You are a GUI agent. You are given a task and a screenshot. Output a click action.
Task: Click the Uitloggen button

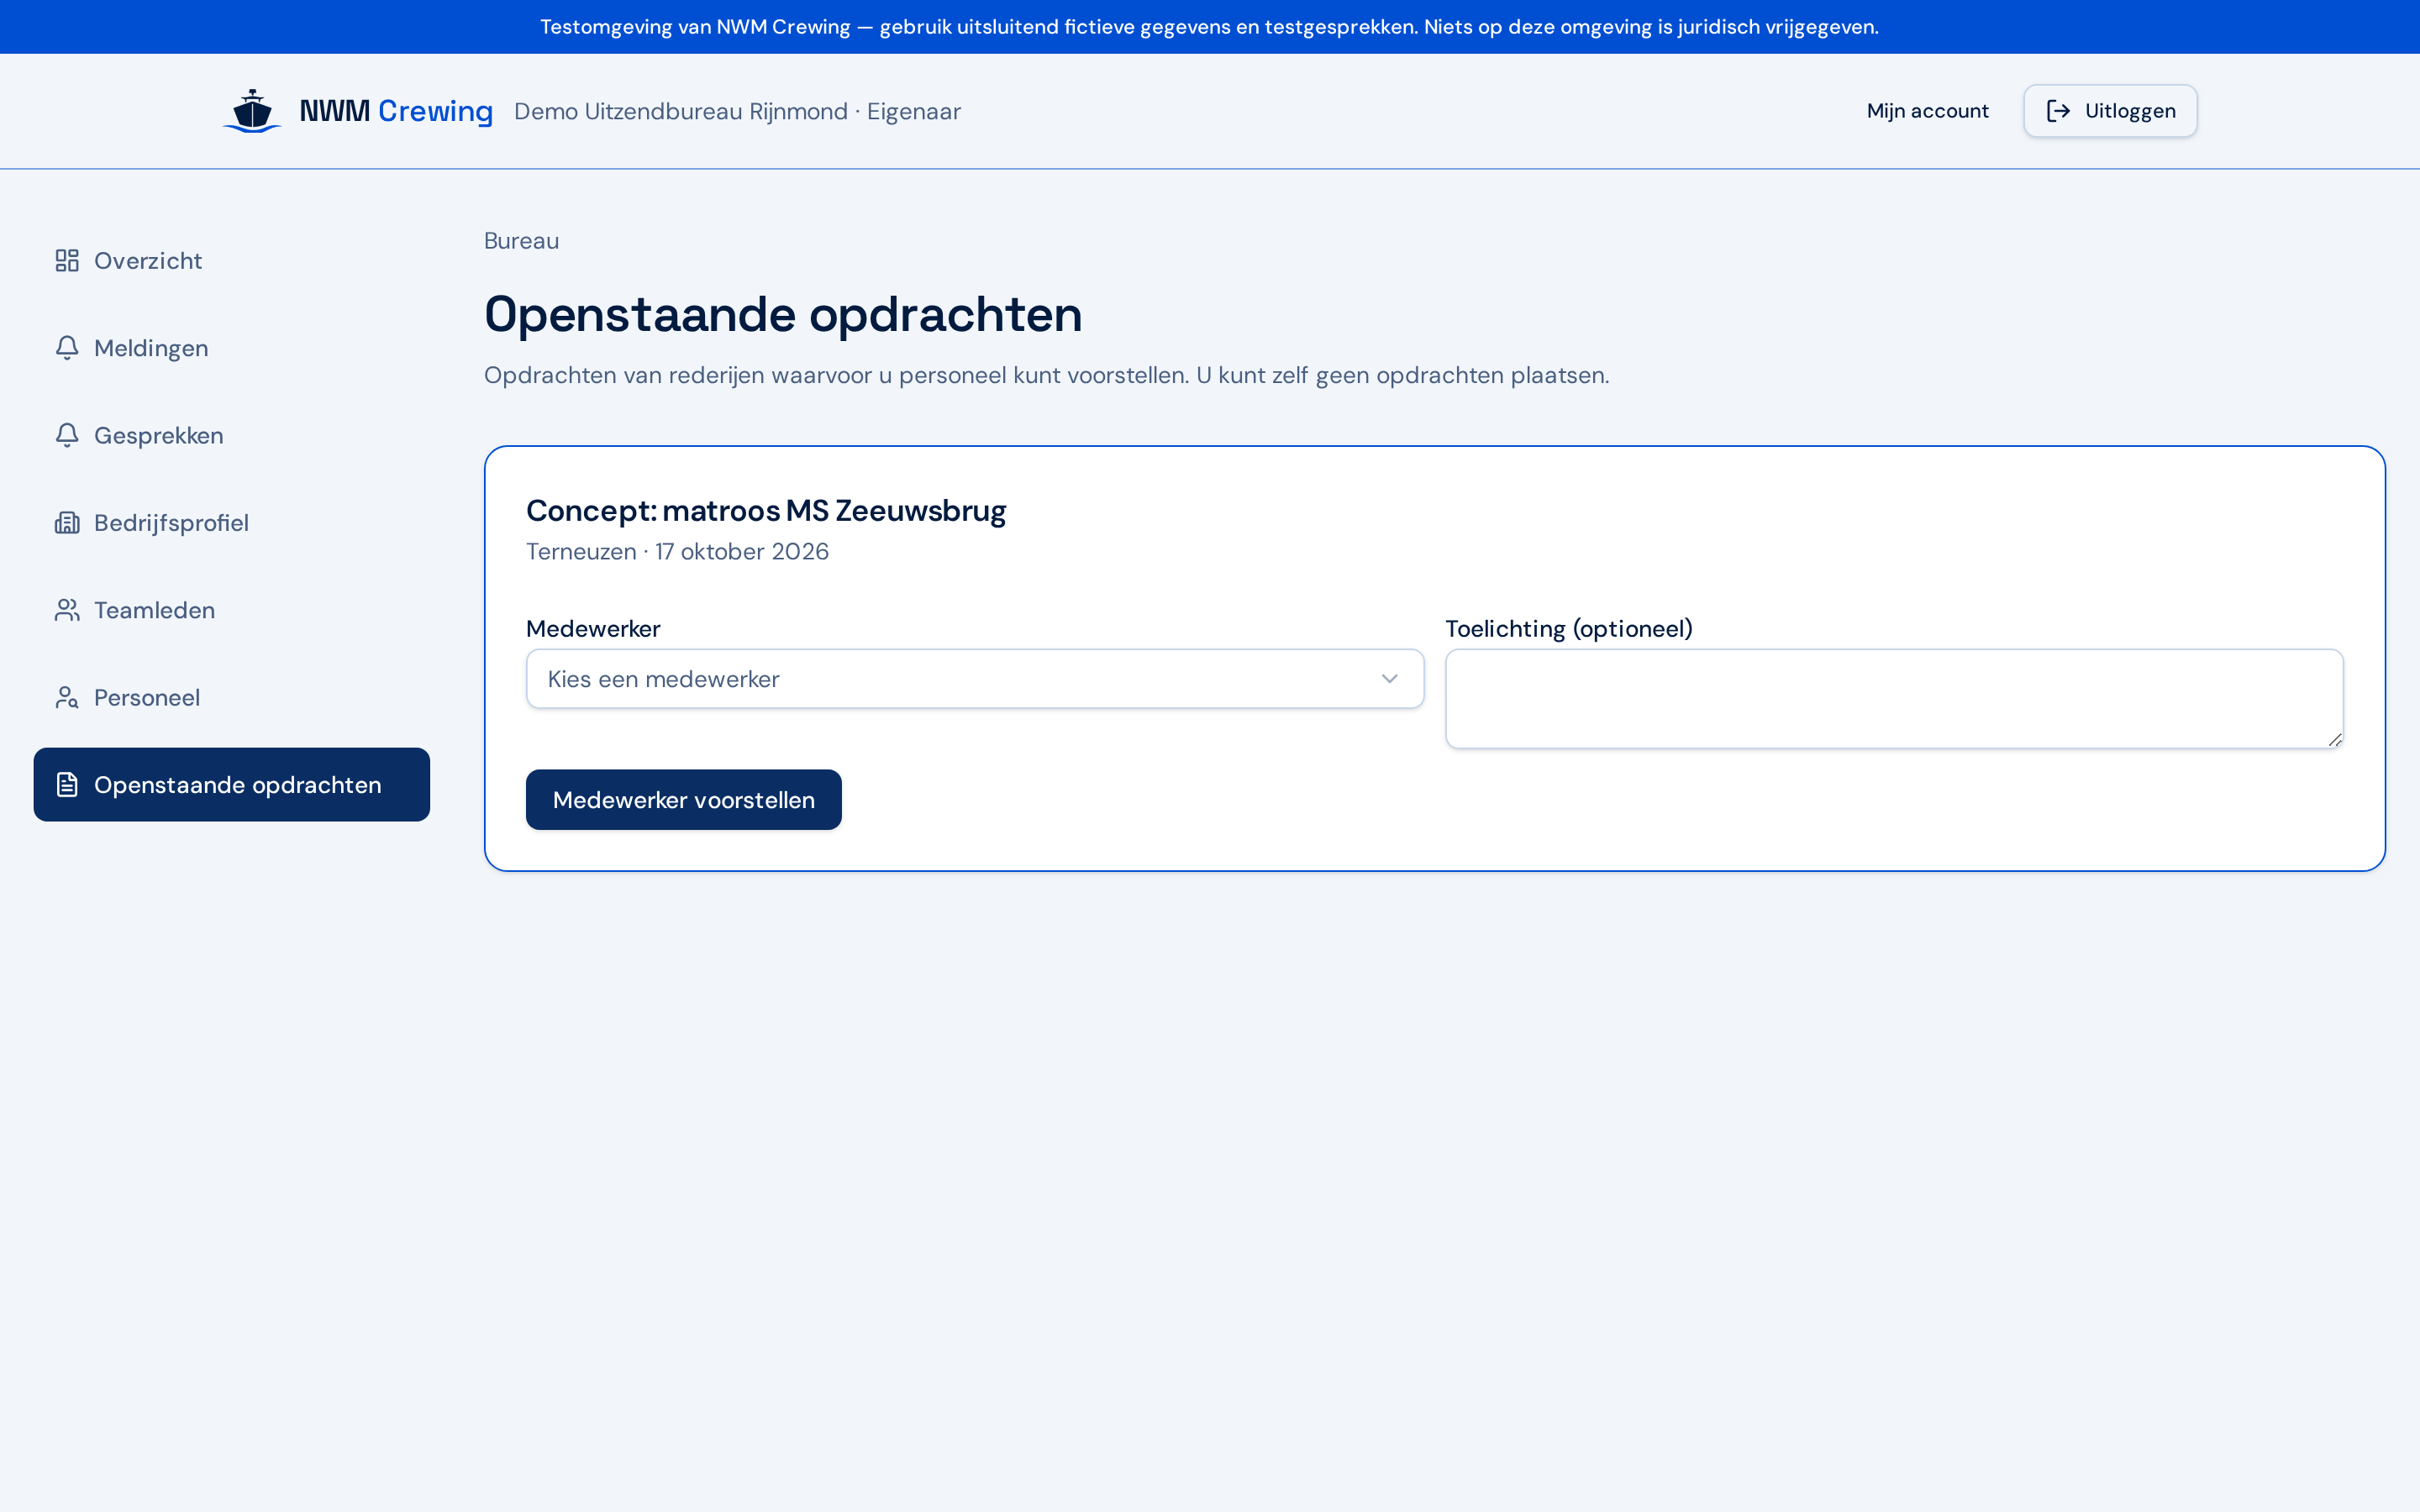click(2110, 111)
